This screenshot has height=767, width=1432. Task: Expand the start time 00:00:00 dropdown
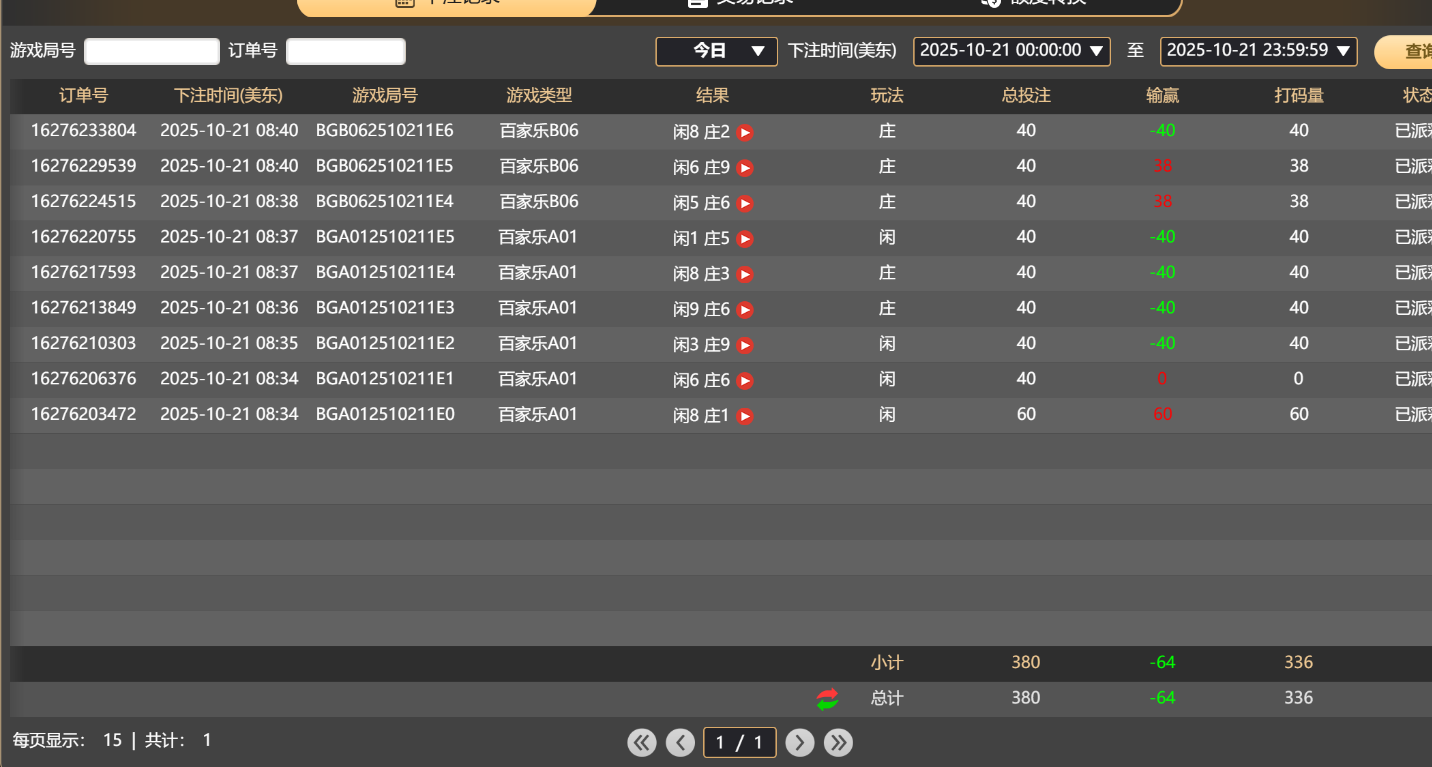[x=1011, y=51]
